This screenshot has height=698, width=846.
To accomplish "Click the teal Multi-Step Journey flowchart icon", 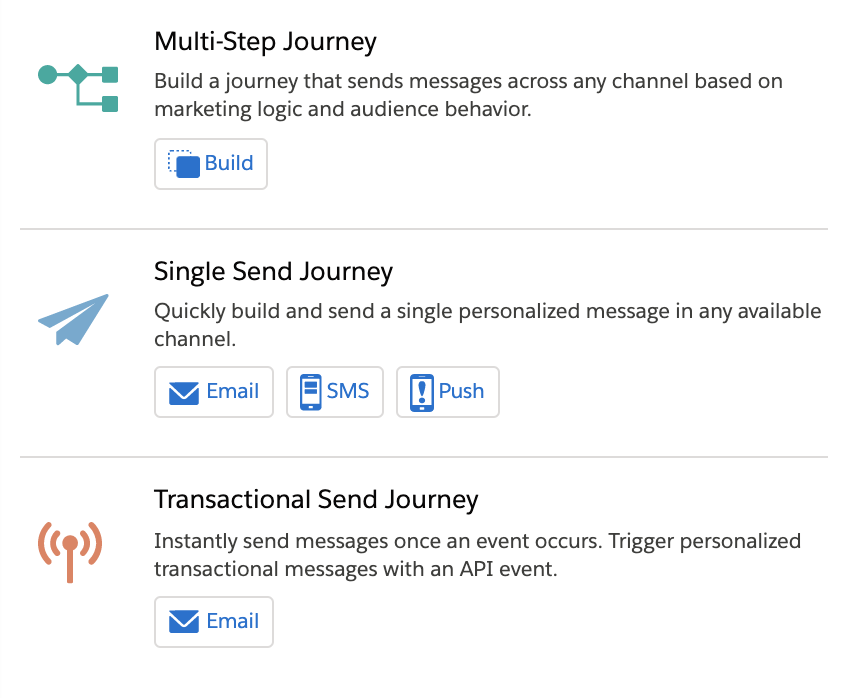I will click(78, 88).
